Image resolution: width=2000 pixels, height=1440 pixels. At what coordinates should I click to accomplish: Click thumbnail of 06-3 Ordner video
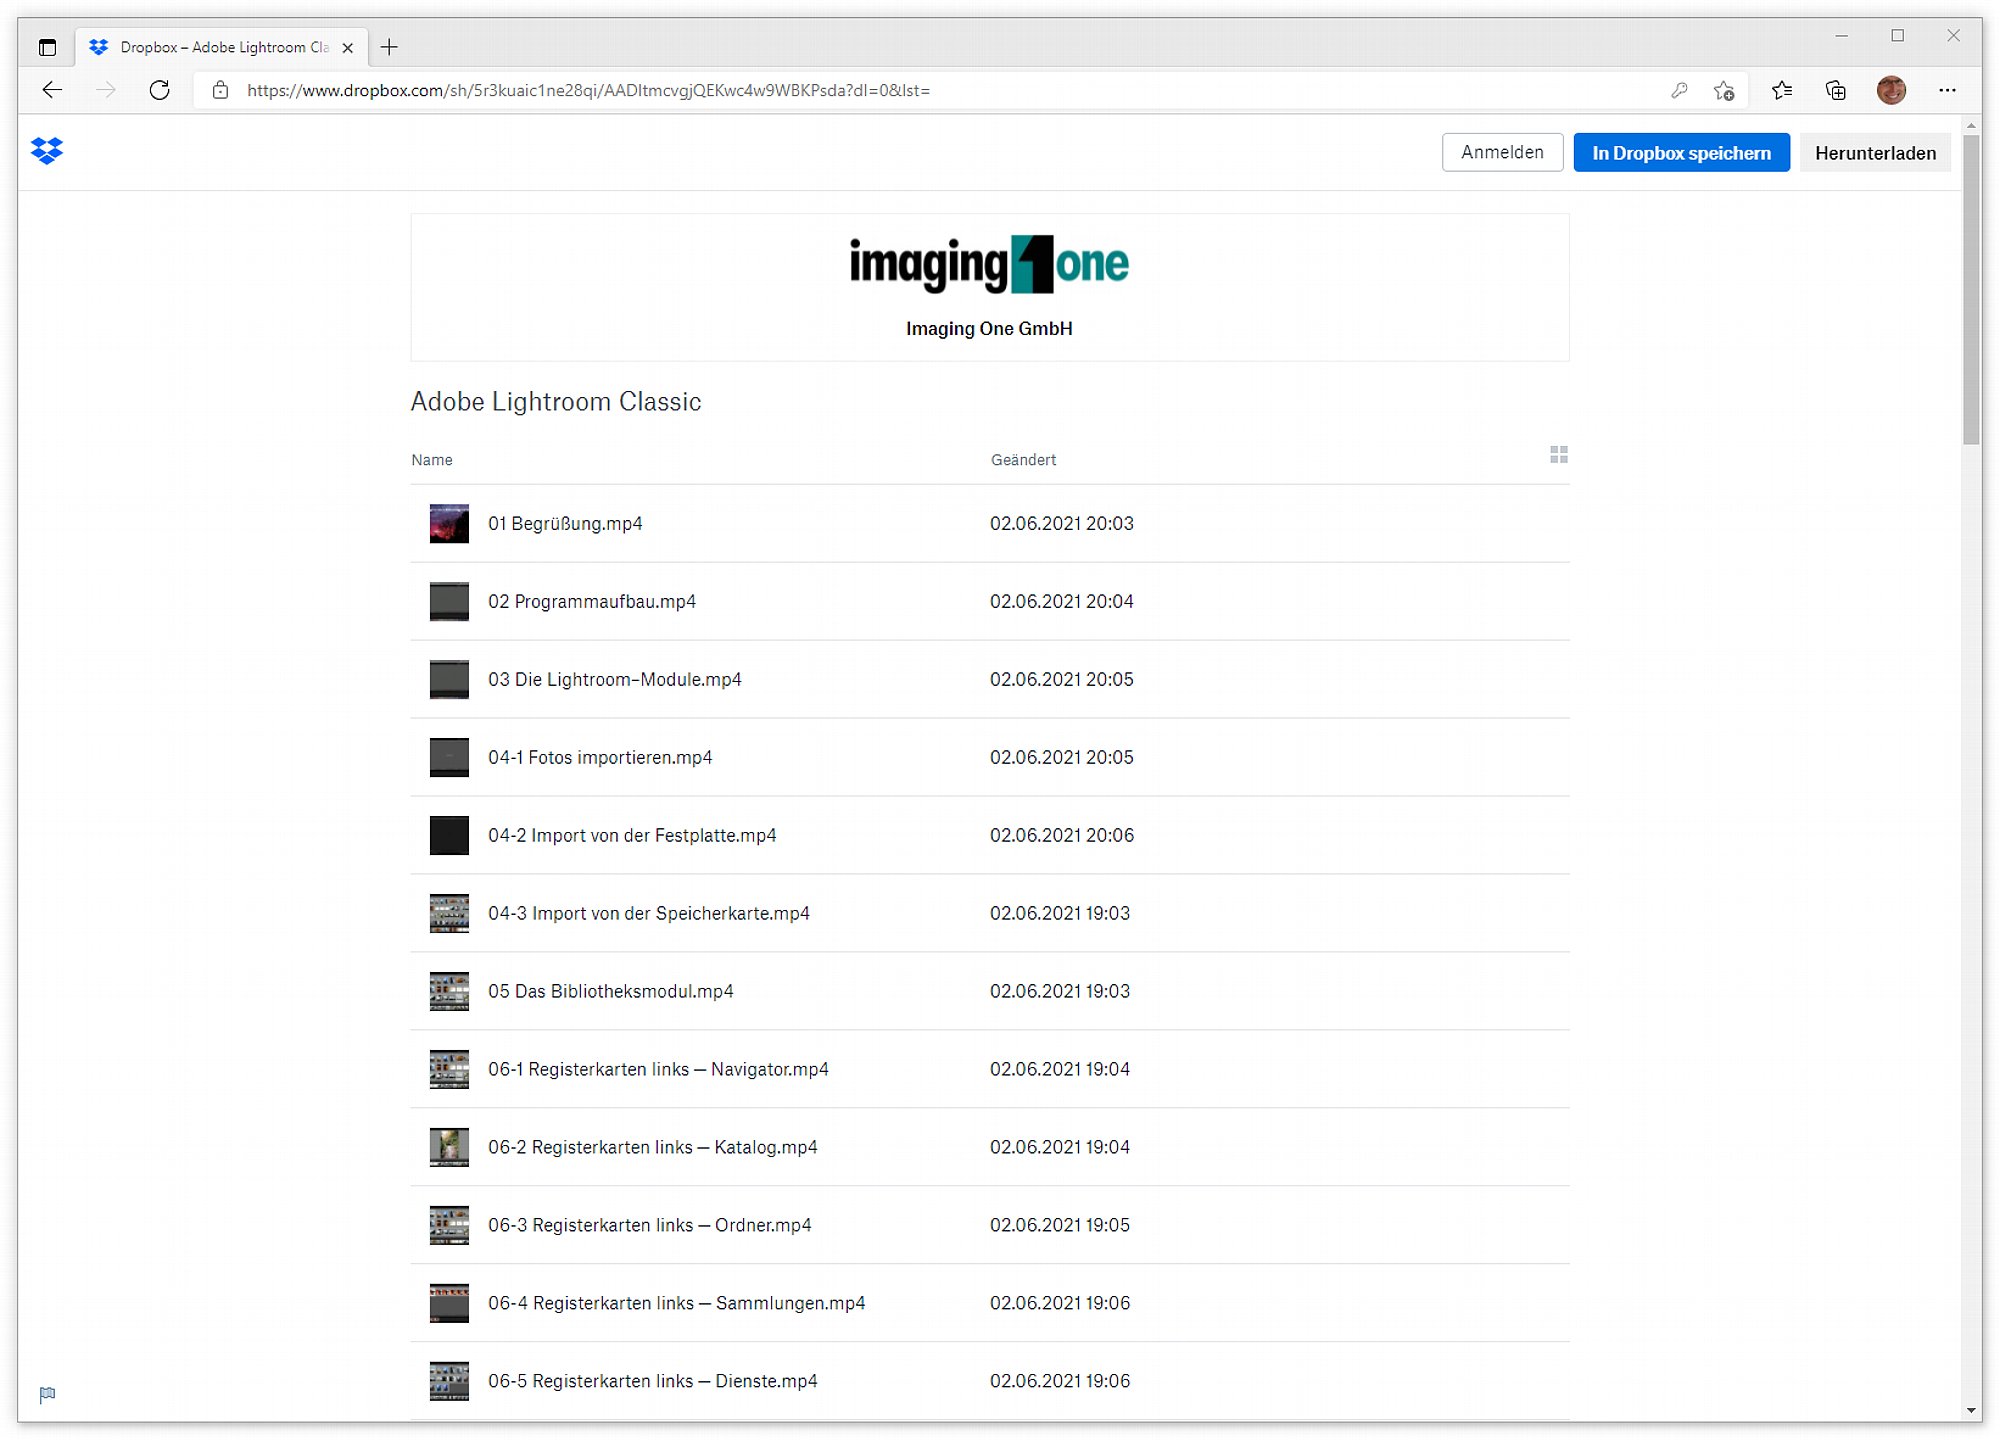449,1226
